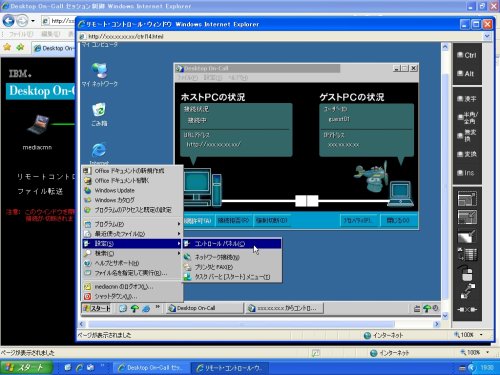Image resolution: width=500 pixels, height=375 pixels.
Task: Open Windows Update from the Start menu
Action: (132, 190)
